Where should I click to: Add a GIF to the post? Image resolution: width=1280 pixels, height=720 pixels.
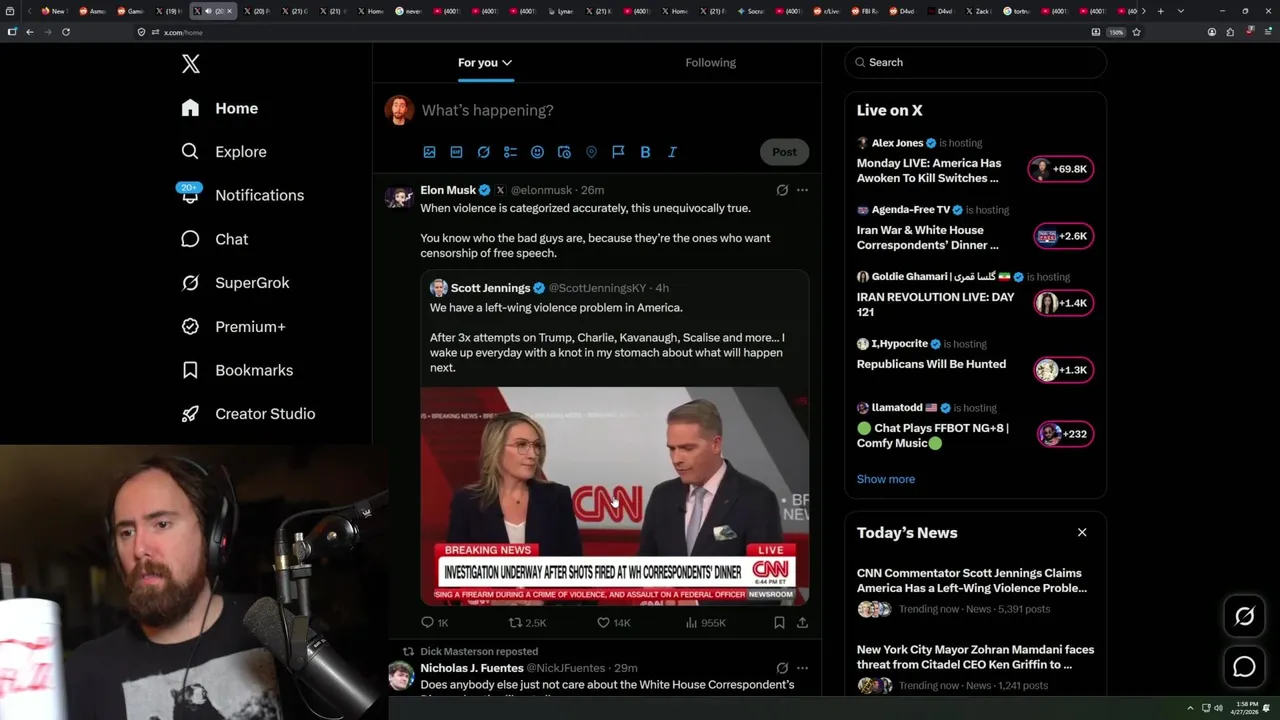tap(456, 152)
